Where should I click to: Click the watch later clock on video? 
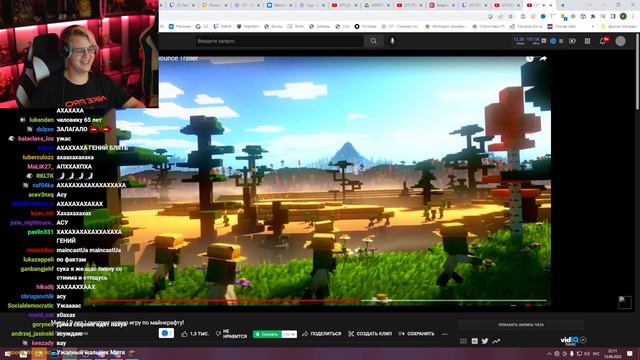pos(529,59)
